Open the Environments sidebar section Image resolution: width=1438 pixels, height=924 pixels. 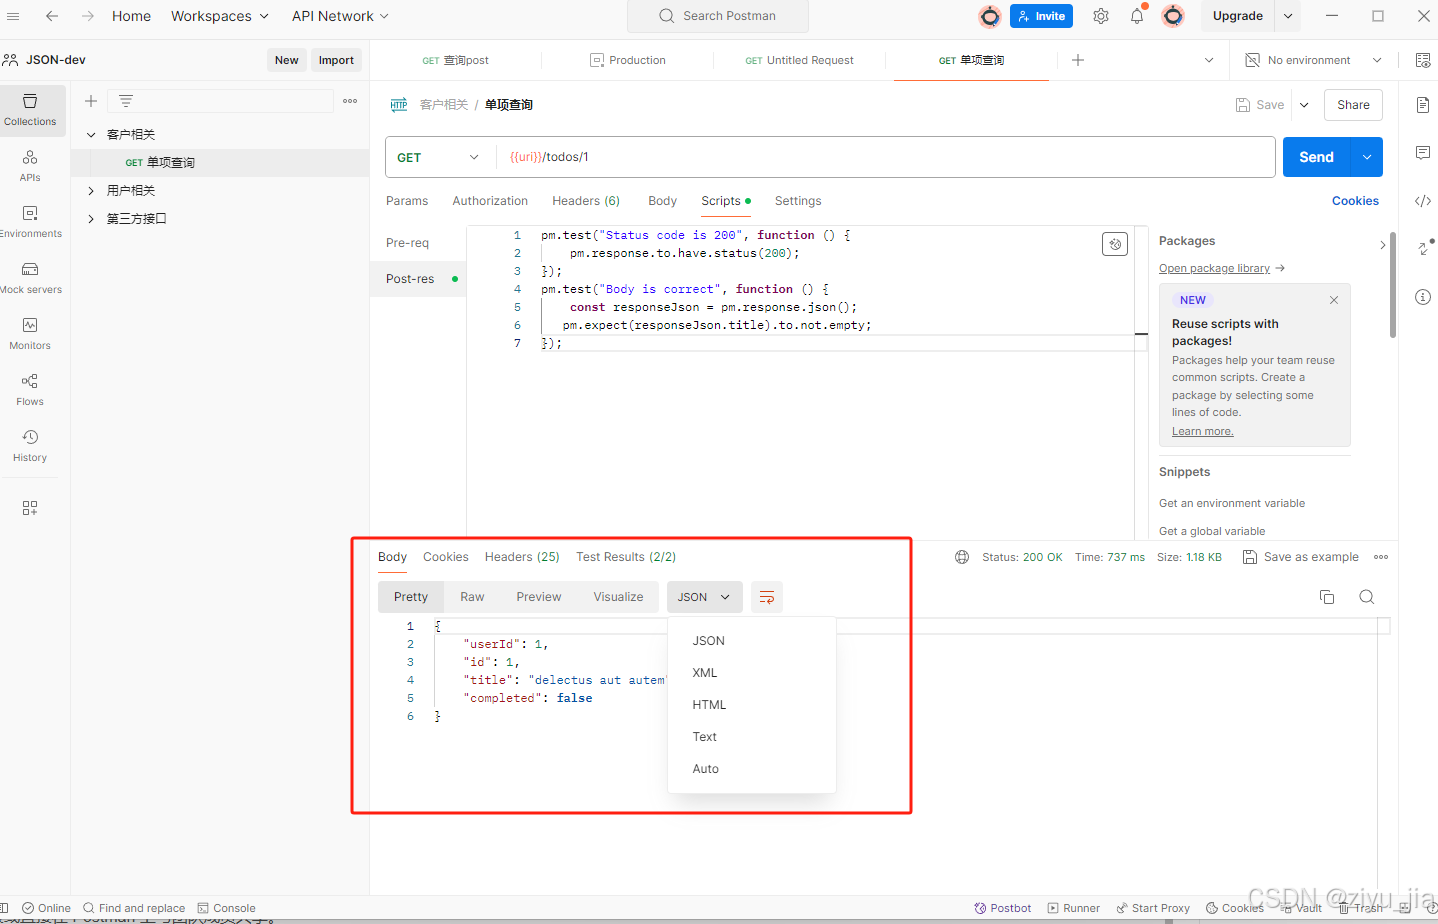tap(30, 221)
